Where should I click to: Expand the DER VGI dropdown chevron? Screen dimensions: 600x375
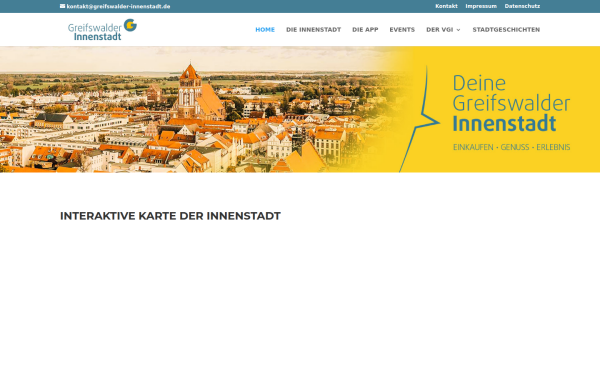(458, 30)
